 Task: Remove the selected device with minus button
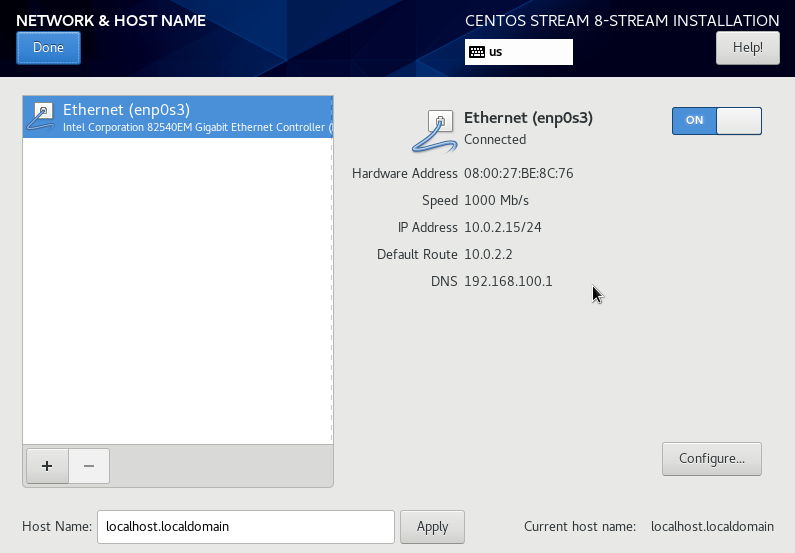[89, 466]
